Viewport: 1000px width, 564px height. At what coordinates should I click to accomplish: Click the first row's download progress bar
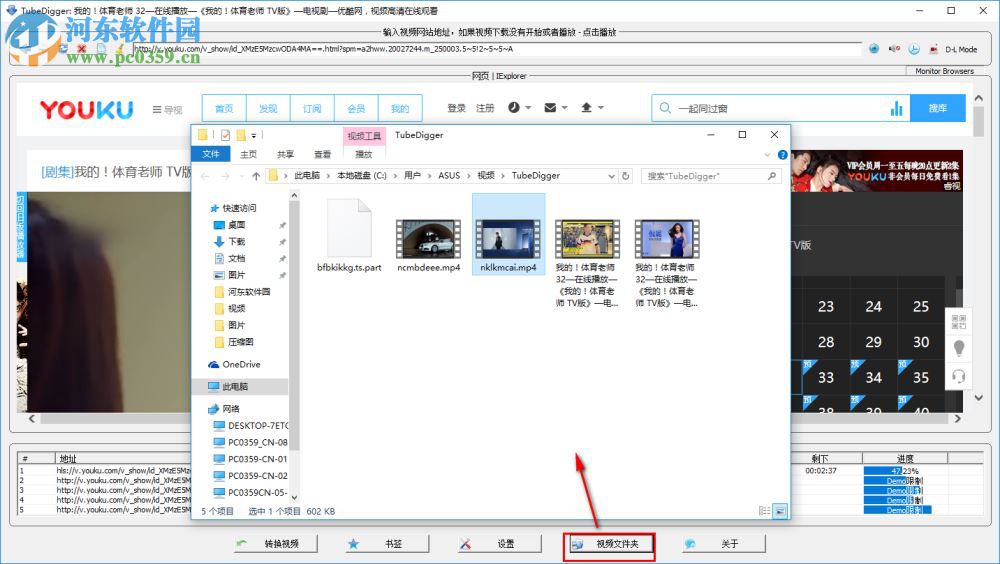[905, 471]
